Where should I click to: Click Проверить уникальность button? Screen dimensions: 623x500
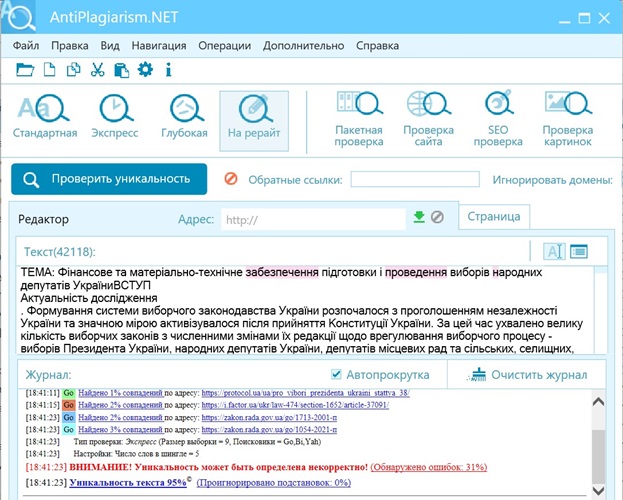109,179
